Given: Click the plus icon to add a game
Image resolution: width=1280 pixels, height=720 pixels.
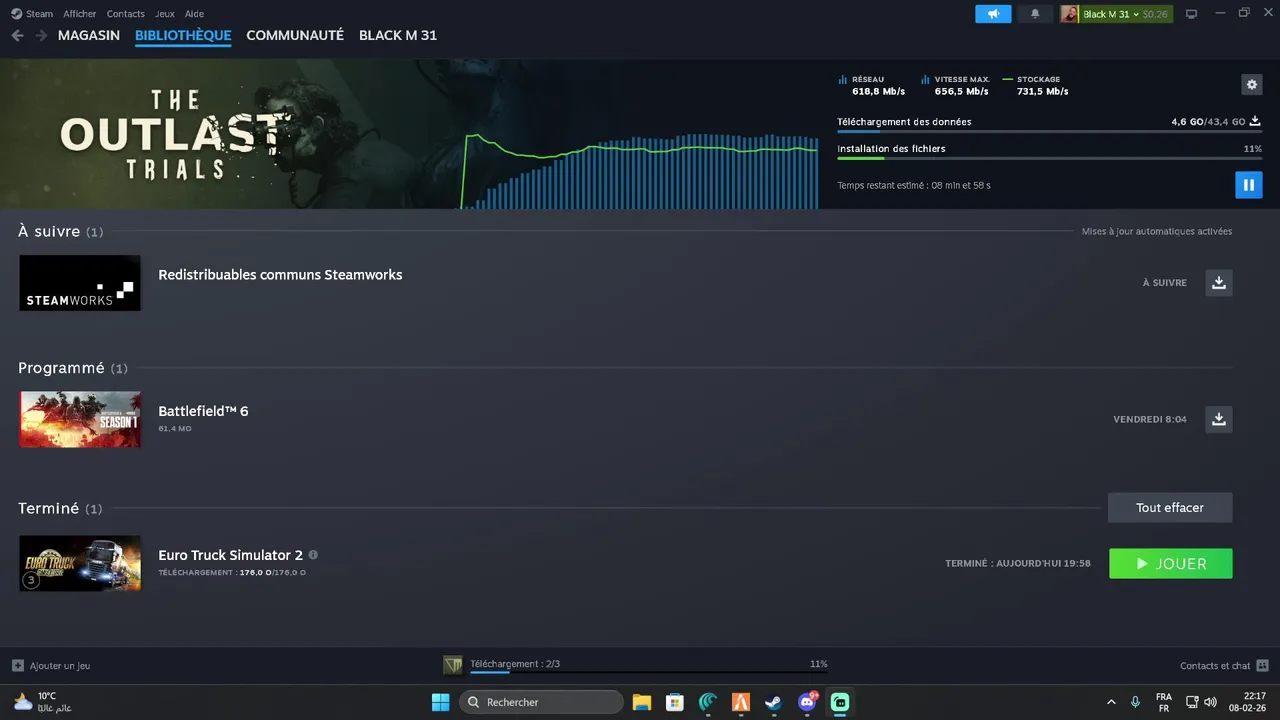Looking at the screenshot, I should click(x=18, y=666).
